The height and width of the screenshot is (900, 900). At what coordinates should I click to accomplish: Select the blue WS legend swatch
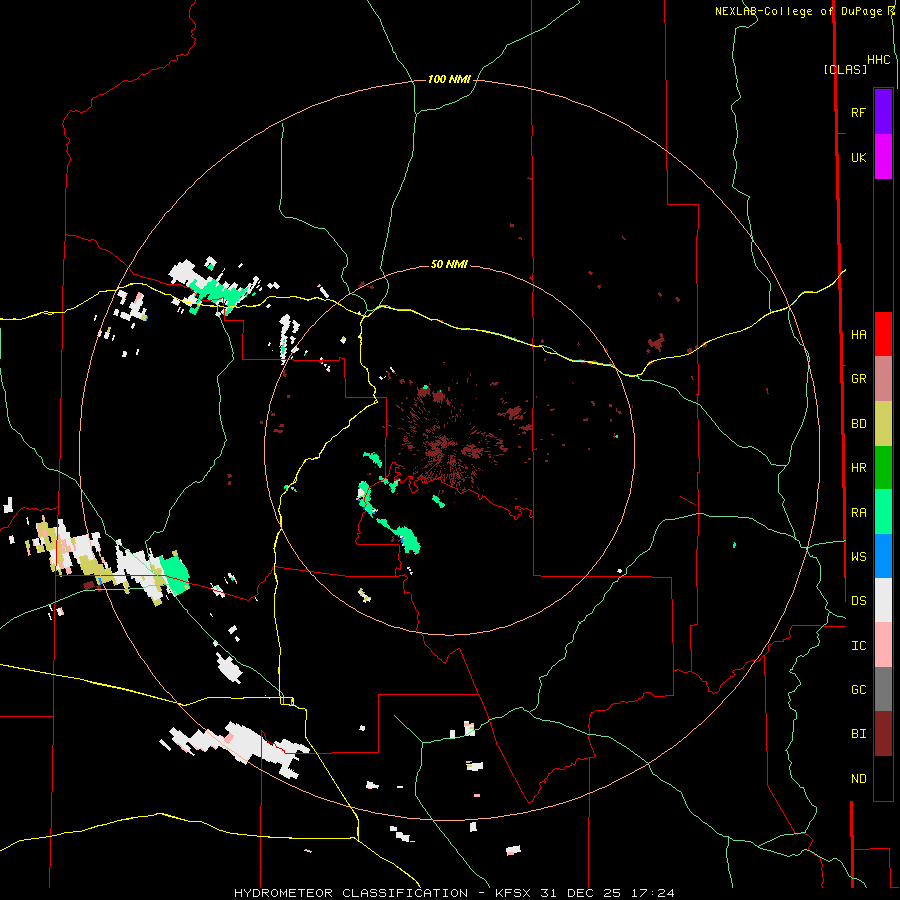[883, 556]
